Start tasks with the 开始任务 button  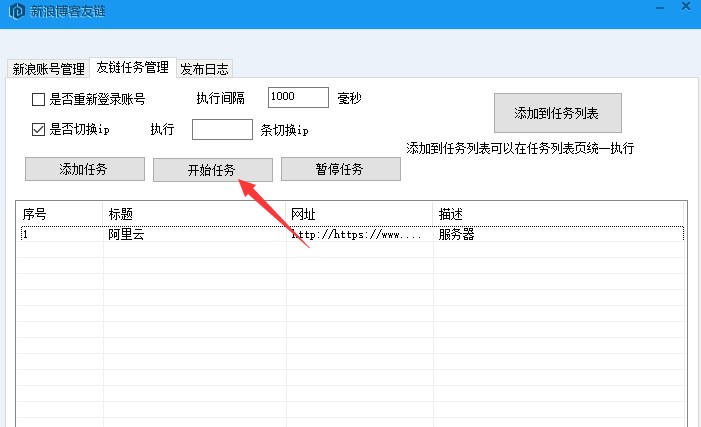pos(212,170)
